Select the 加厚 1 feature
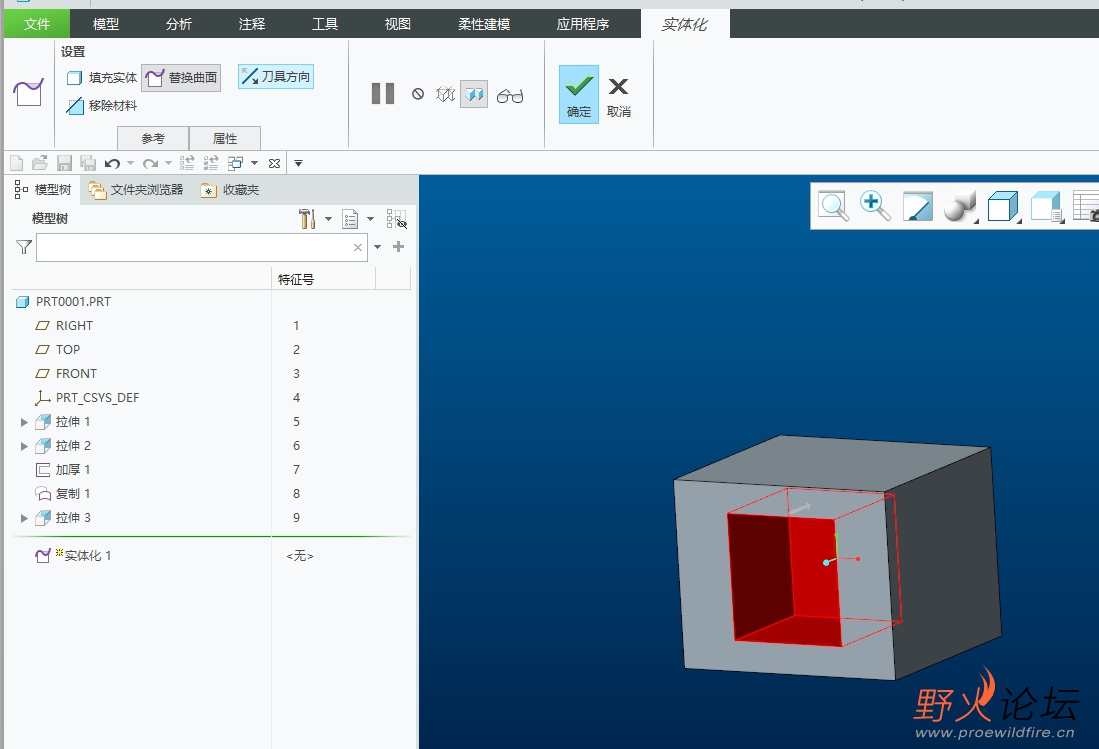The width and height of the screenshot is (1099, 749). (x=63, y=469)
